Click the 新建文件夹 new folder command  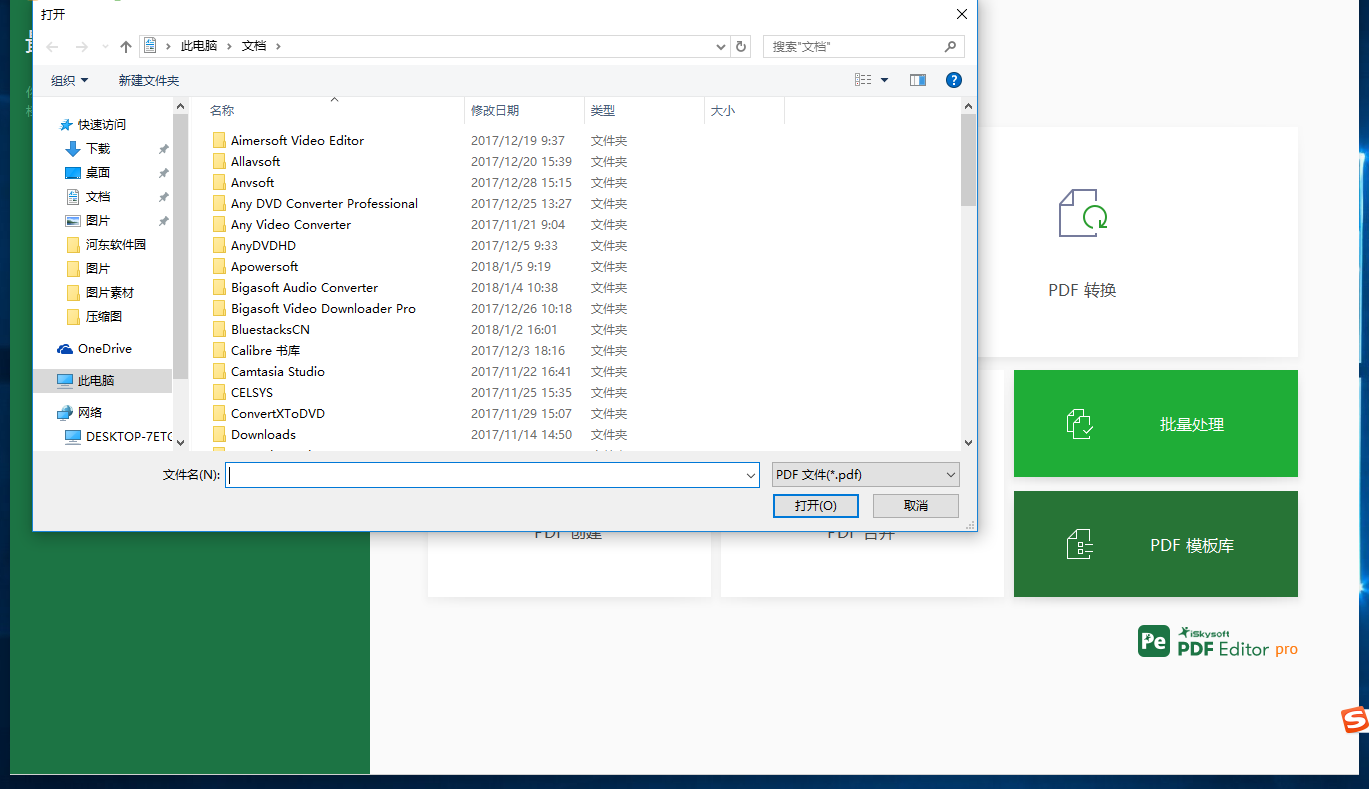click(148, 80)
